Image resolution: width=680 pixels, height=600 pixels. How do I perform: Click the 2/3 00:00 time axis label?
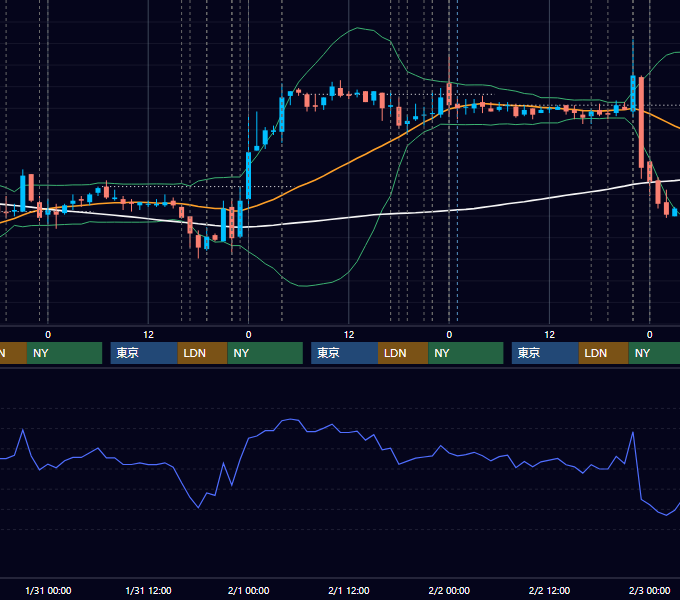point(649,590)
